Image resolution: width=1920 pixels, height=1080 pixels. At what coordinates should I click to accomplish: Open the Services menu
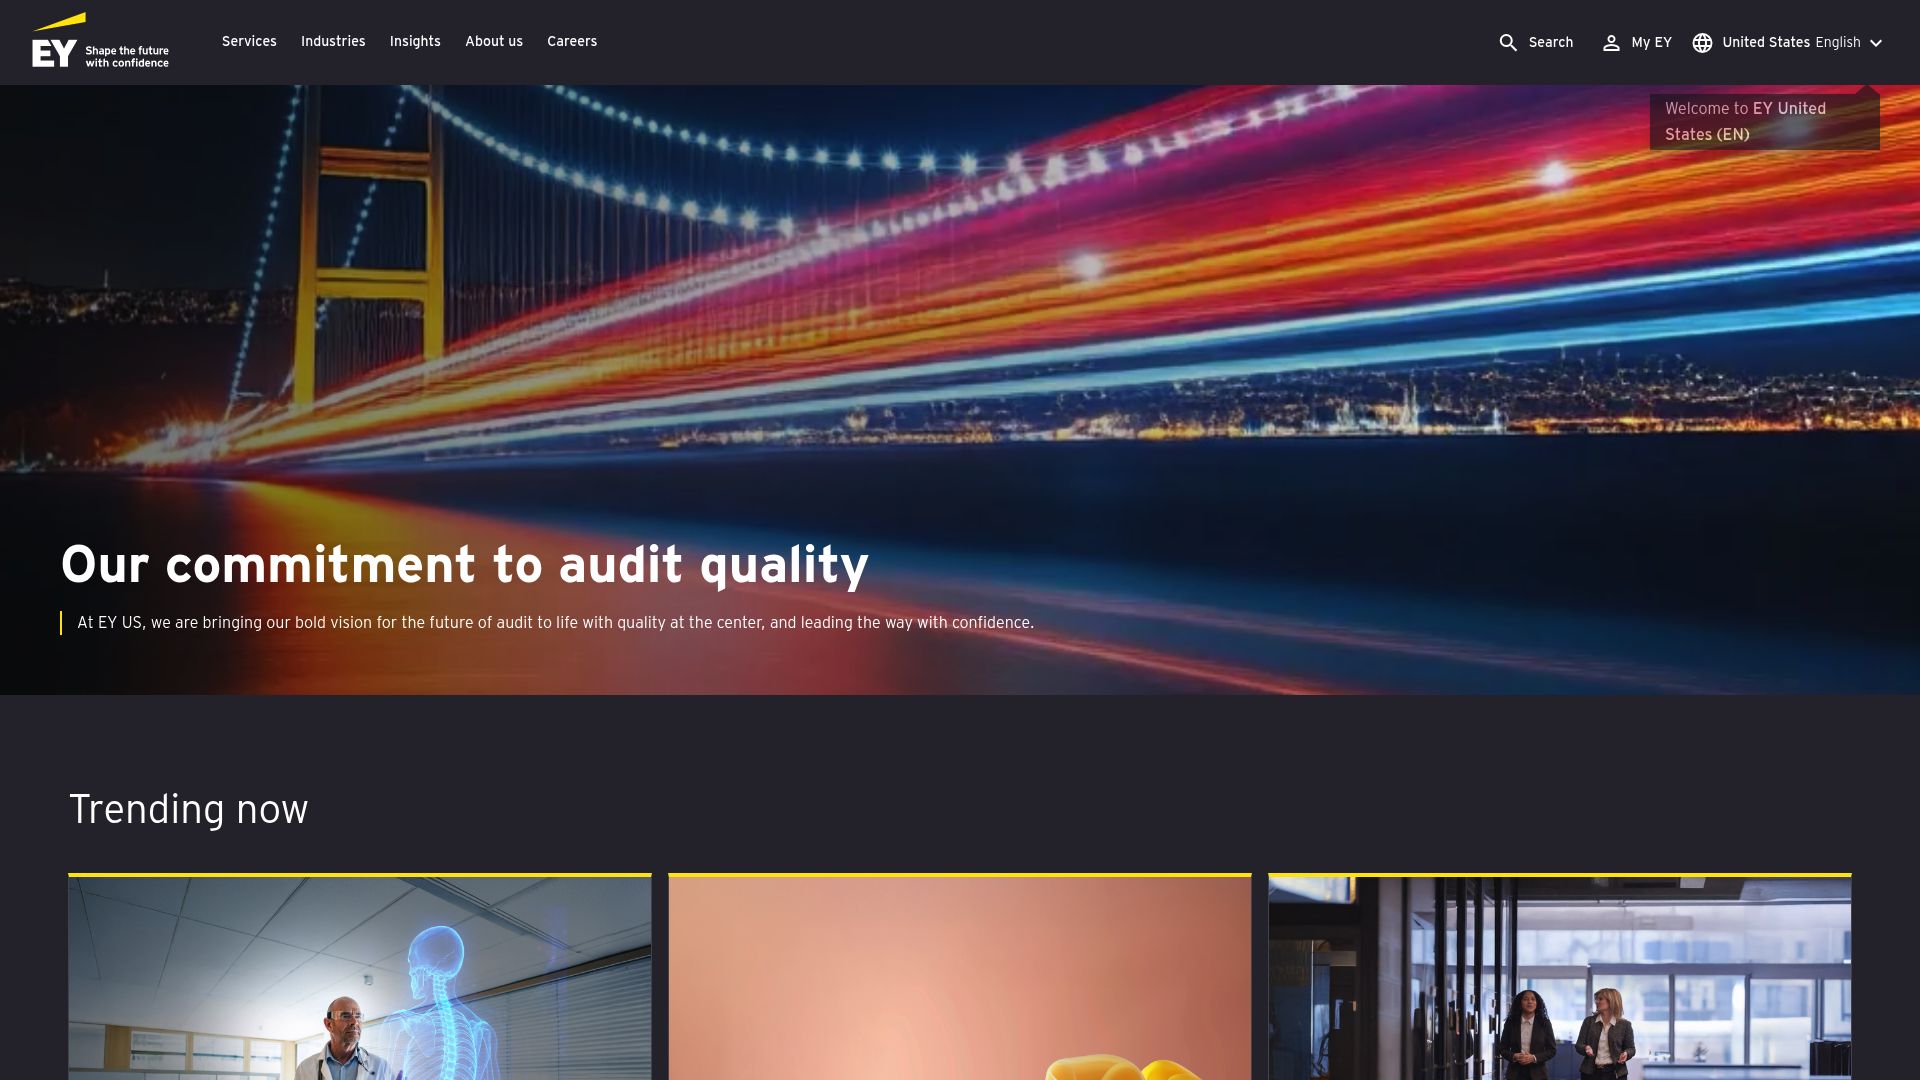click(x=248, y=41)
